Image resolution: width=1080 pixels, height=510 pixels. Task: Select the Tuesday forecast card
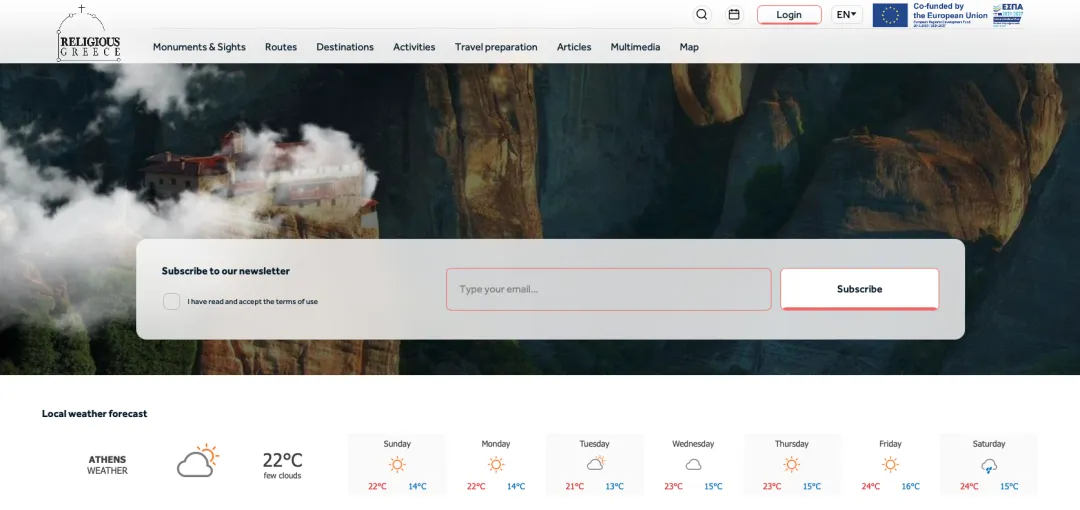595,464
